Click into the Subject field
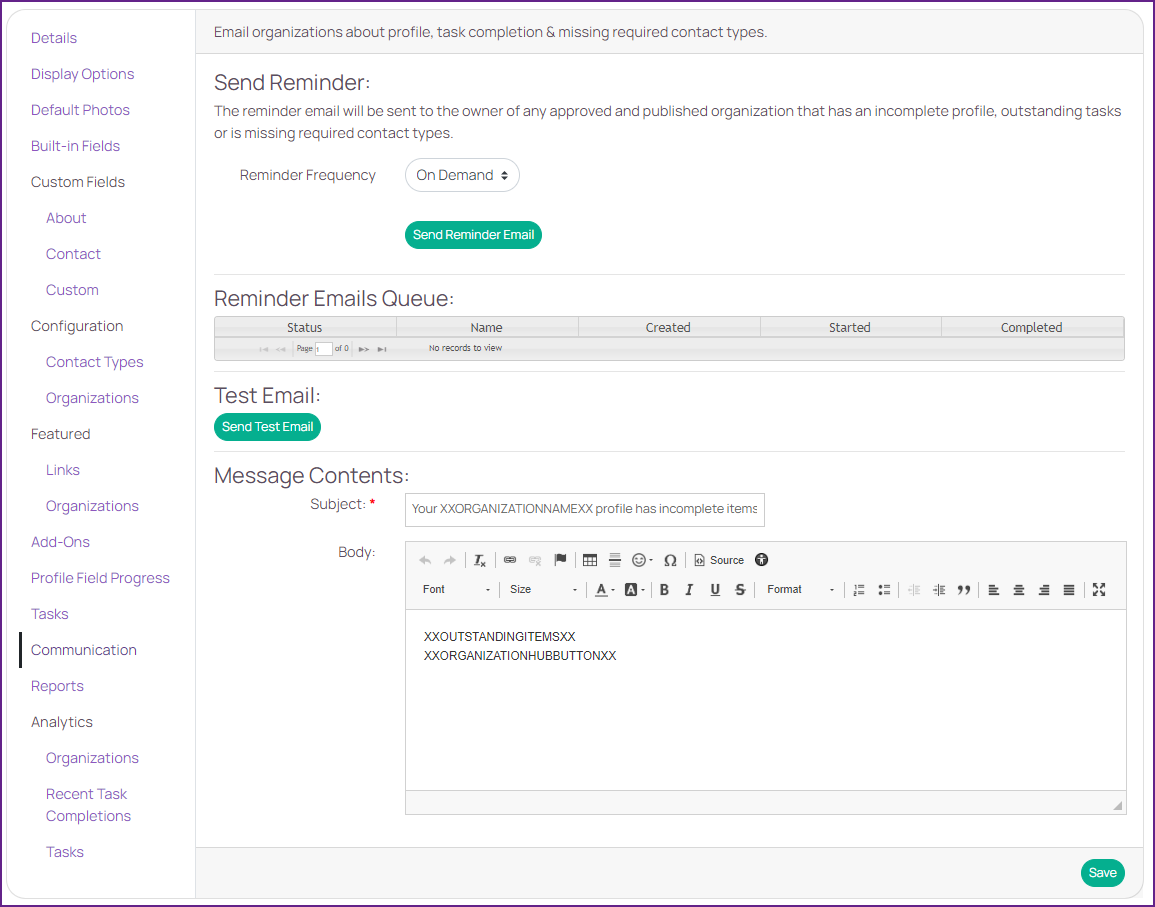 585,510
